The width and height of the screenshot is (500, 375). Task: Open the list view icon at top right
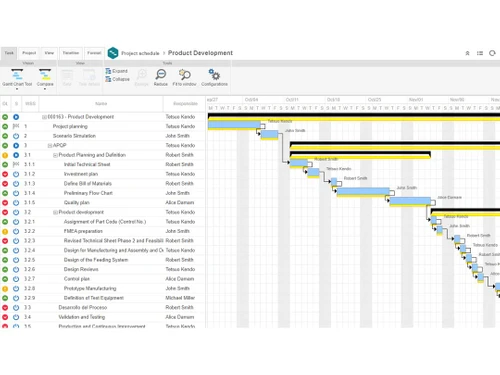click(x=480, y=53)
